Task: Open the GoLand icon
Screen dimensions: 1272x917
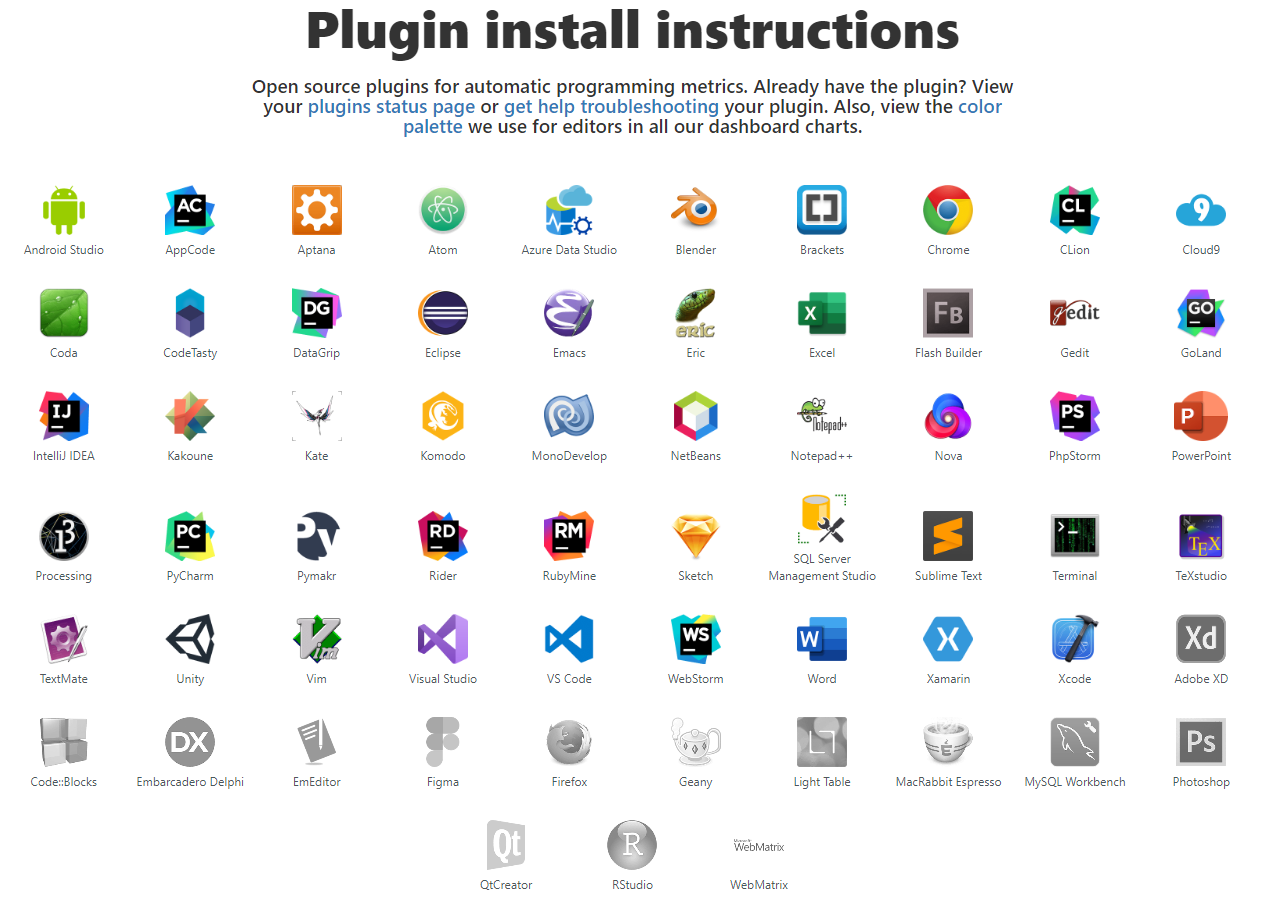Action: coord(1201,313)
